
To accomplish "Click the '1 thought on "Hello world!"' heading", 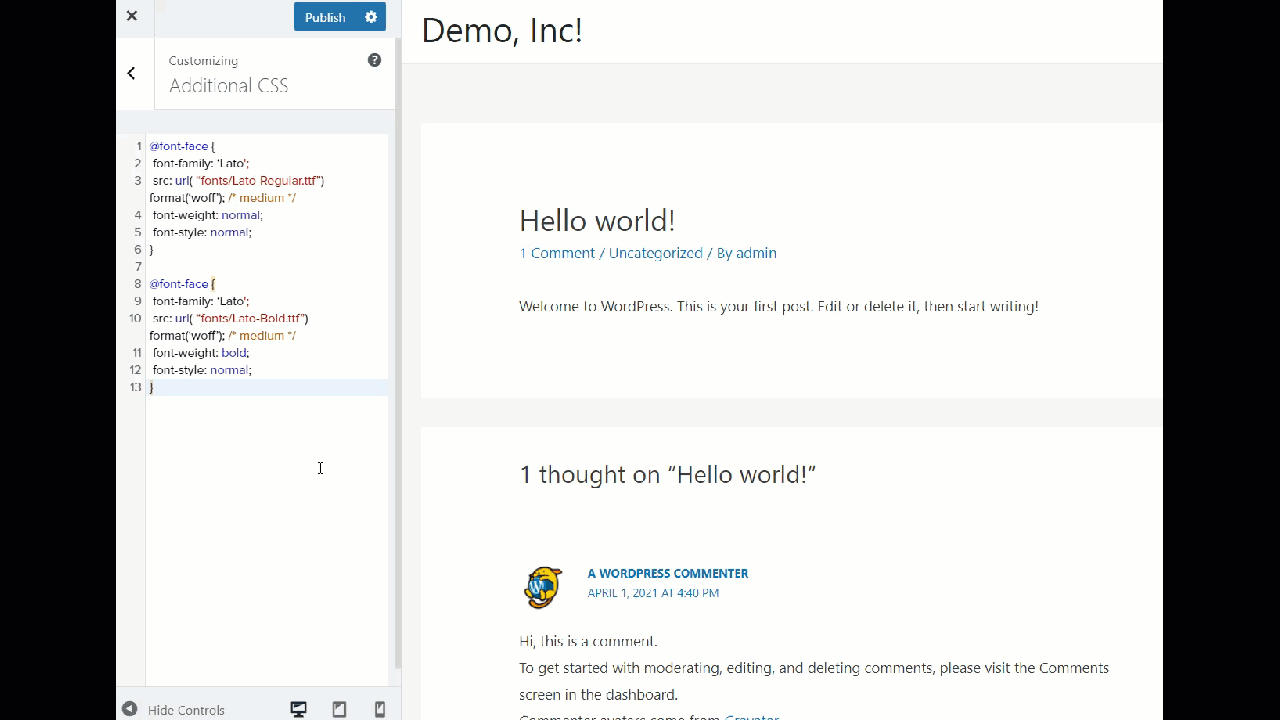I will click(667, 474).
